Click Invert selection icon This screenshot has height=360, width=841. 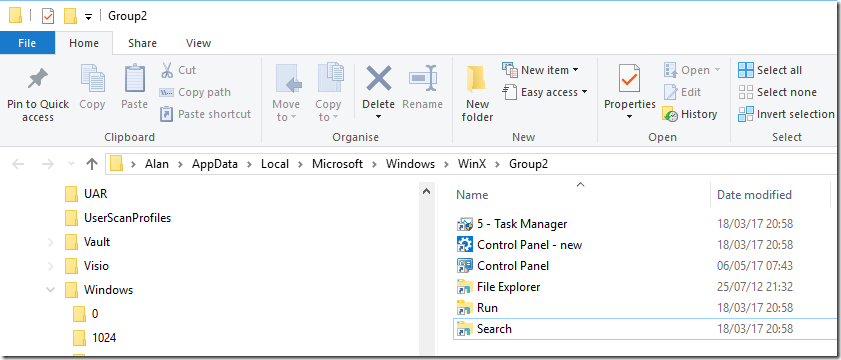click(x=746, y=114)
